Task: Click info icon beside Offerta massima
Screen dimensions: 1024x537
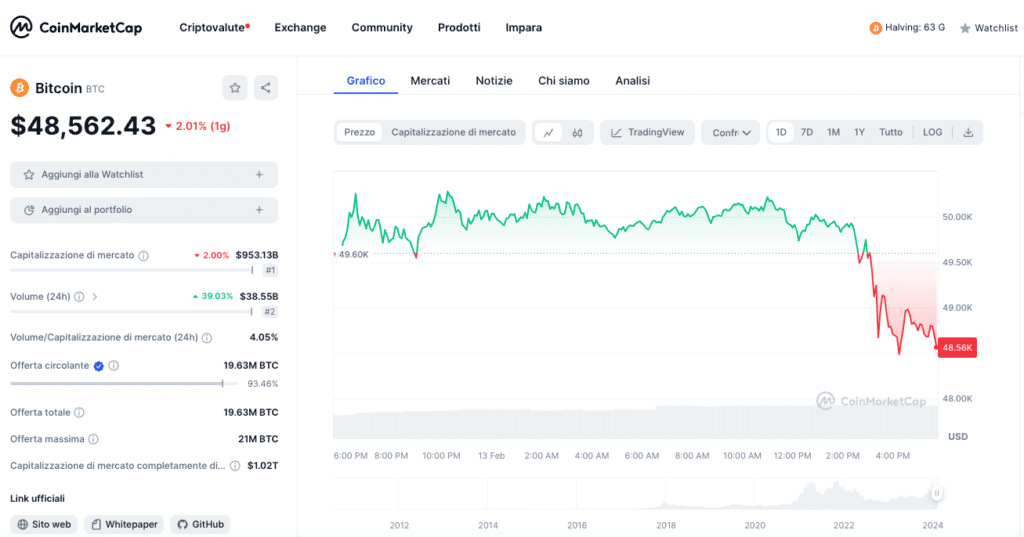Action: point(93,439)
